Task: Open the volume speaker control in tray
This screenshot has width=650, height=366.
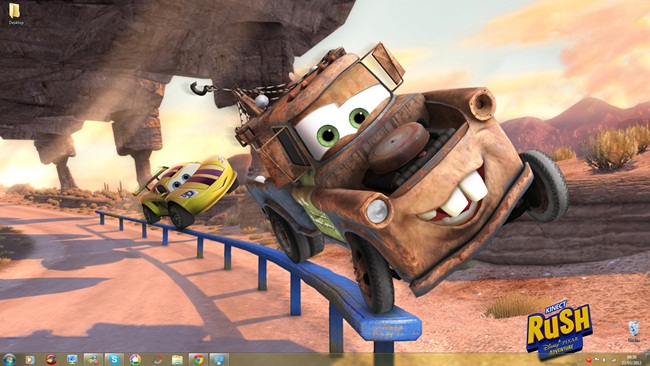Action: pos(604,360)
